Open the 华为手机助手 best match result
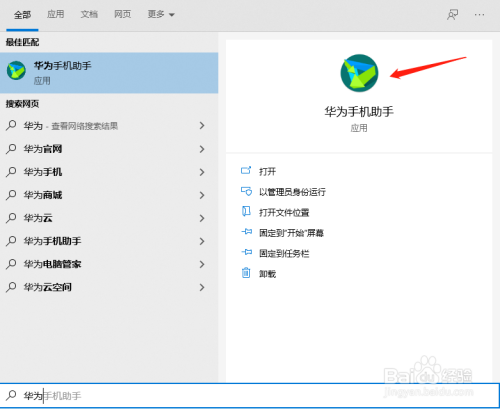Viewport: 500px width, 409px height. [109, 73]
